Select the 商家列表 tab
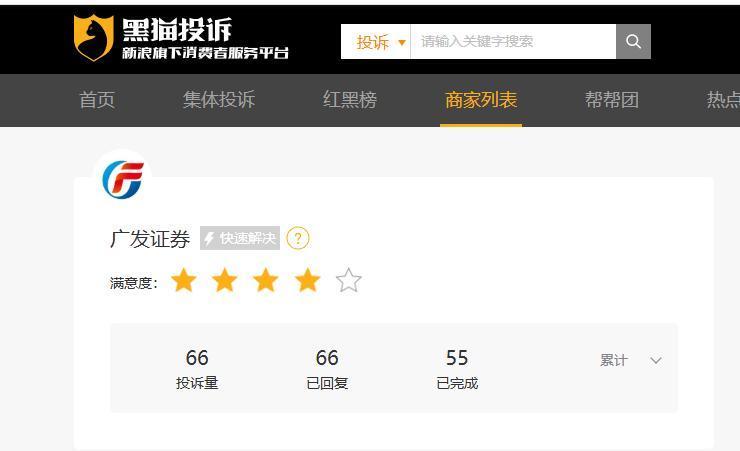This screenshot has width=740, height=451. [x=481, y=100]
